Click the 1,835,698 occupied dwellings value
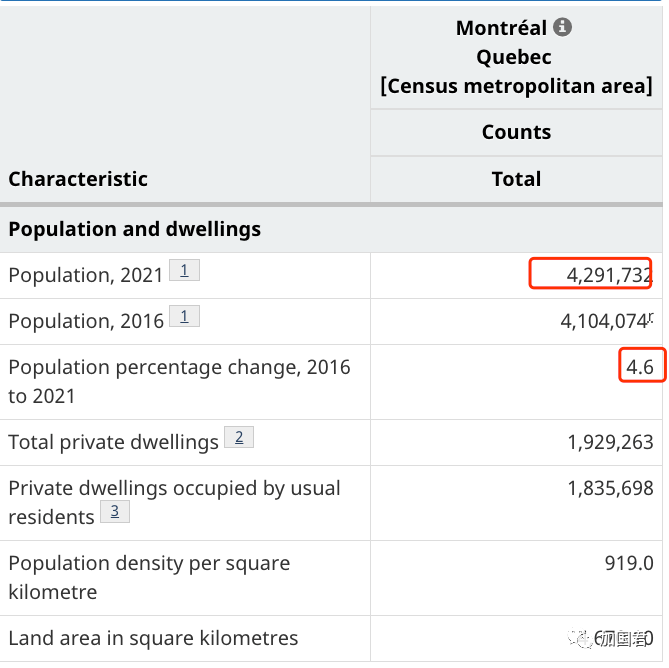 (x=610, y=488)
